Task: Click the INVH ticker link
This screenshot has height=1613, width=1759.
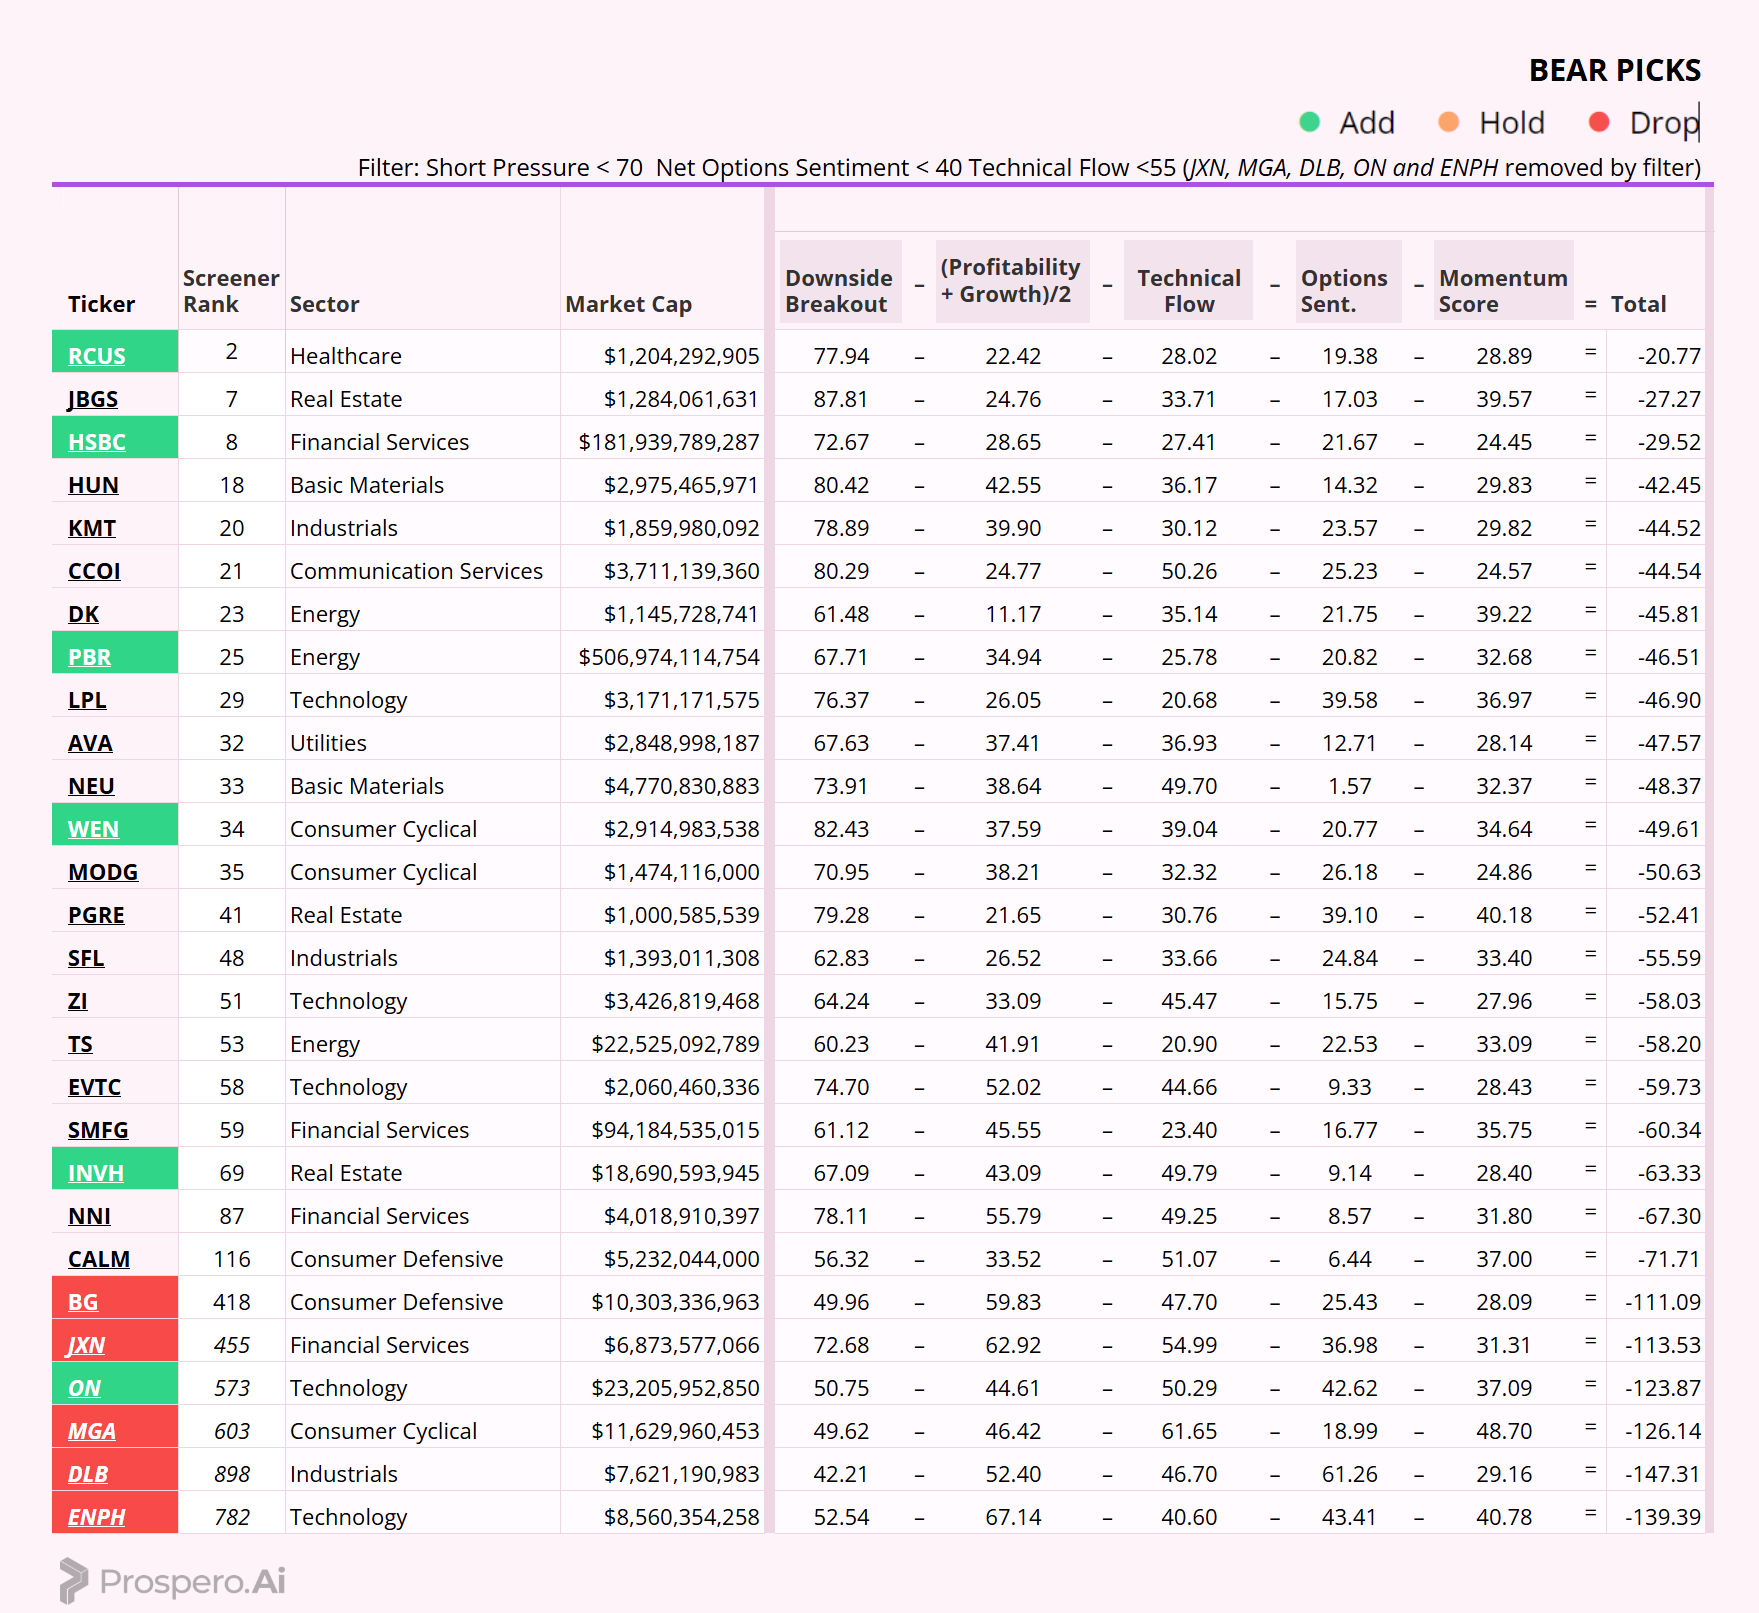Action: (x=96, y=1173)
